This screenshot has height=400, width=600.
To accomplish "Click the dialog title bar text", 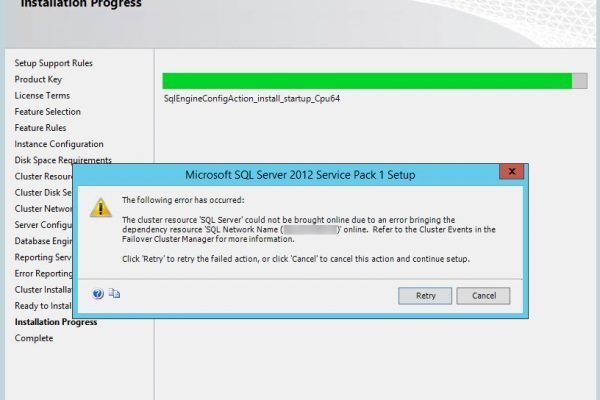I will click(x=300, y=175).
